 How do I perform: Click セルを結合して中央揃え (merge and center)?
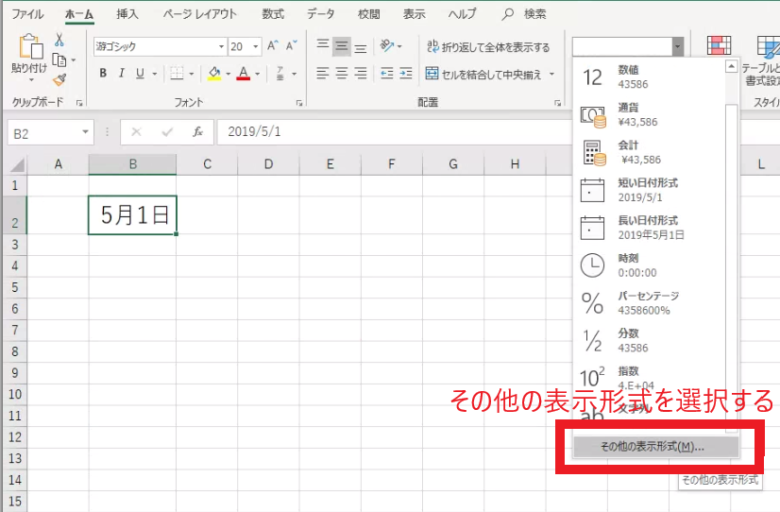click(484, 74)
